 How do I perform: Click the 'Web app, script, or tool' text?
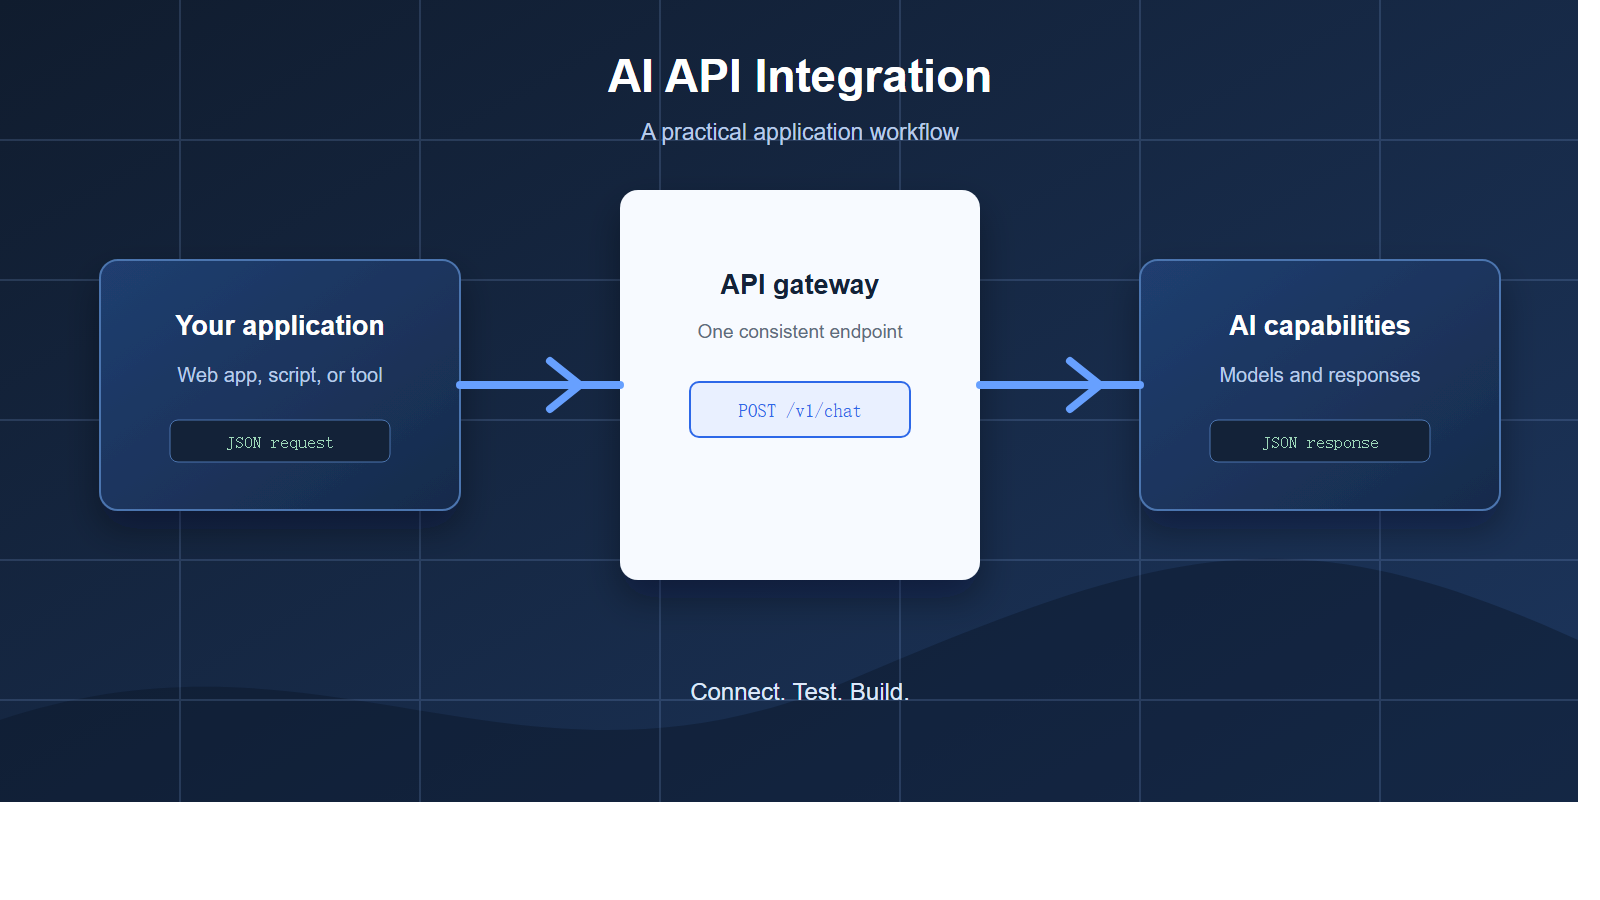pos(280,375)
